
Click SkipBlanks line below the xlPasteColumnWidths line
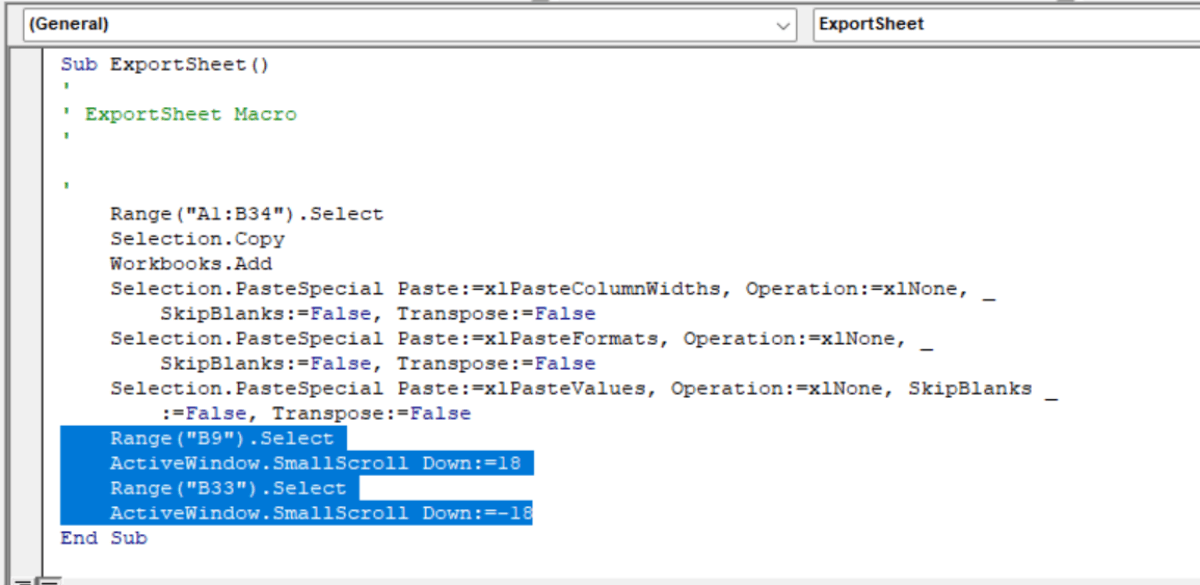[378, 314]
